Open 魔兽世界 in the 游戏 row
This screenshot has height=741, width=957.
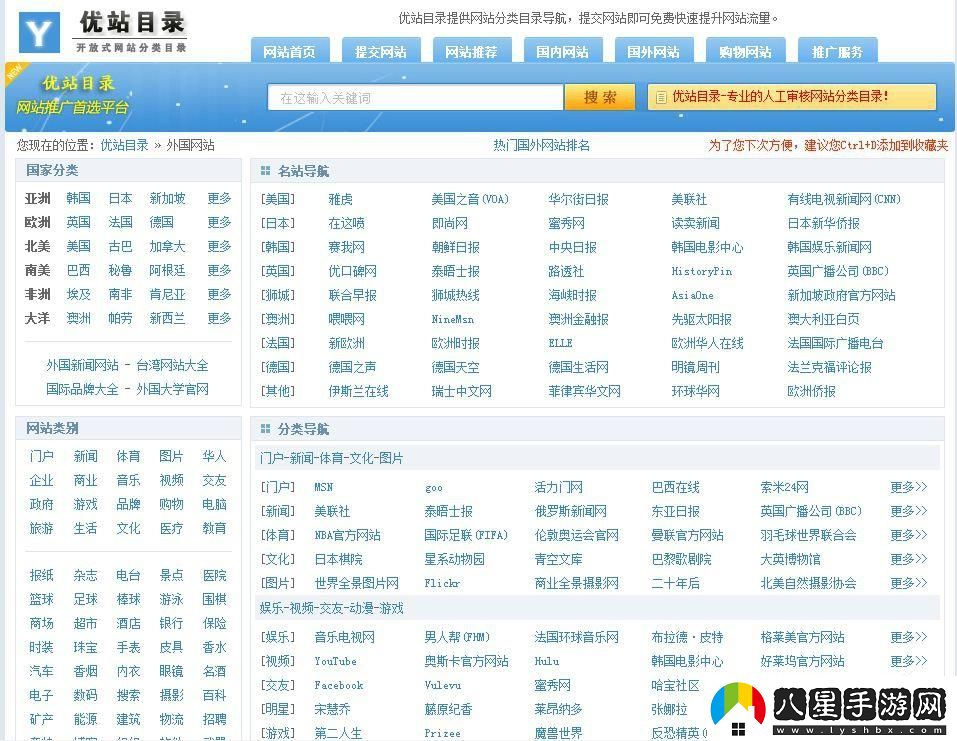558,733
